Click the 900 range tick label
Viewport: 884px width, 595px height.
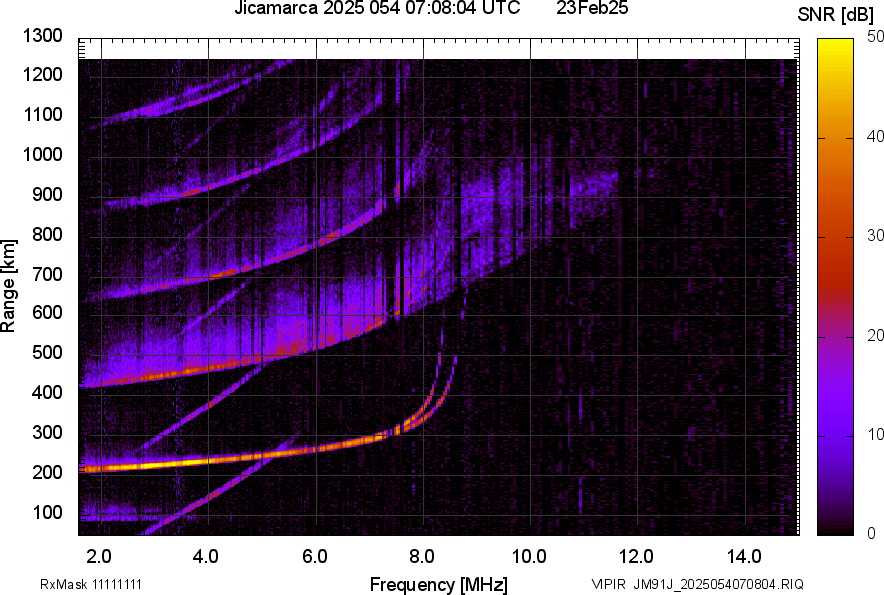pos(47,195)
